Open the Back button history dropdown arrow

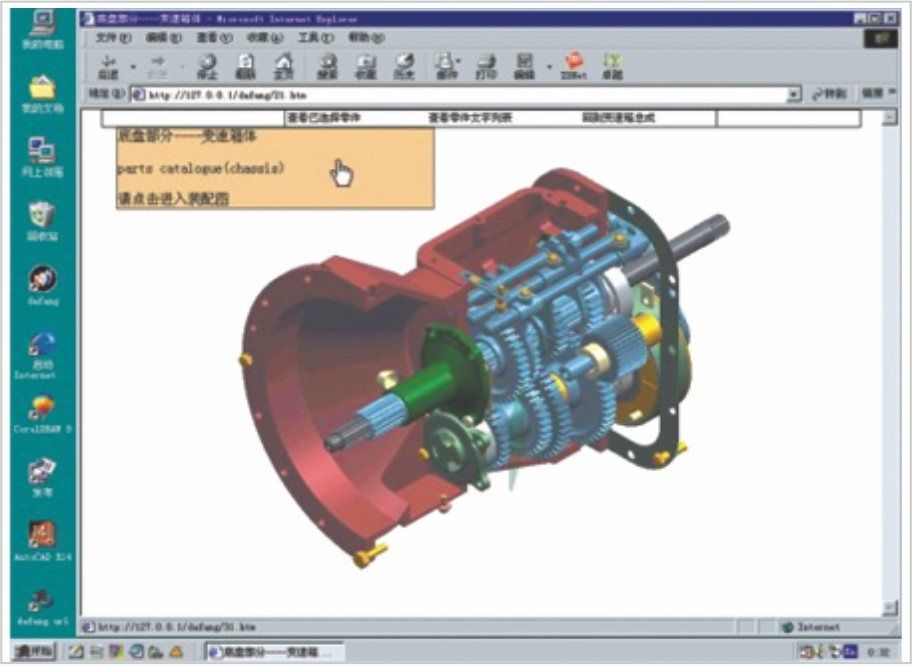(x=132, y=68)
